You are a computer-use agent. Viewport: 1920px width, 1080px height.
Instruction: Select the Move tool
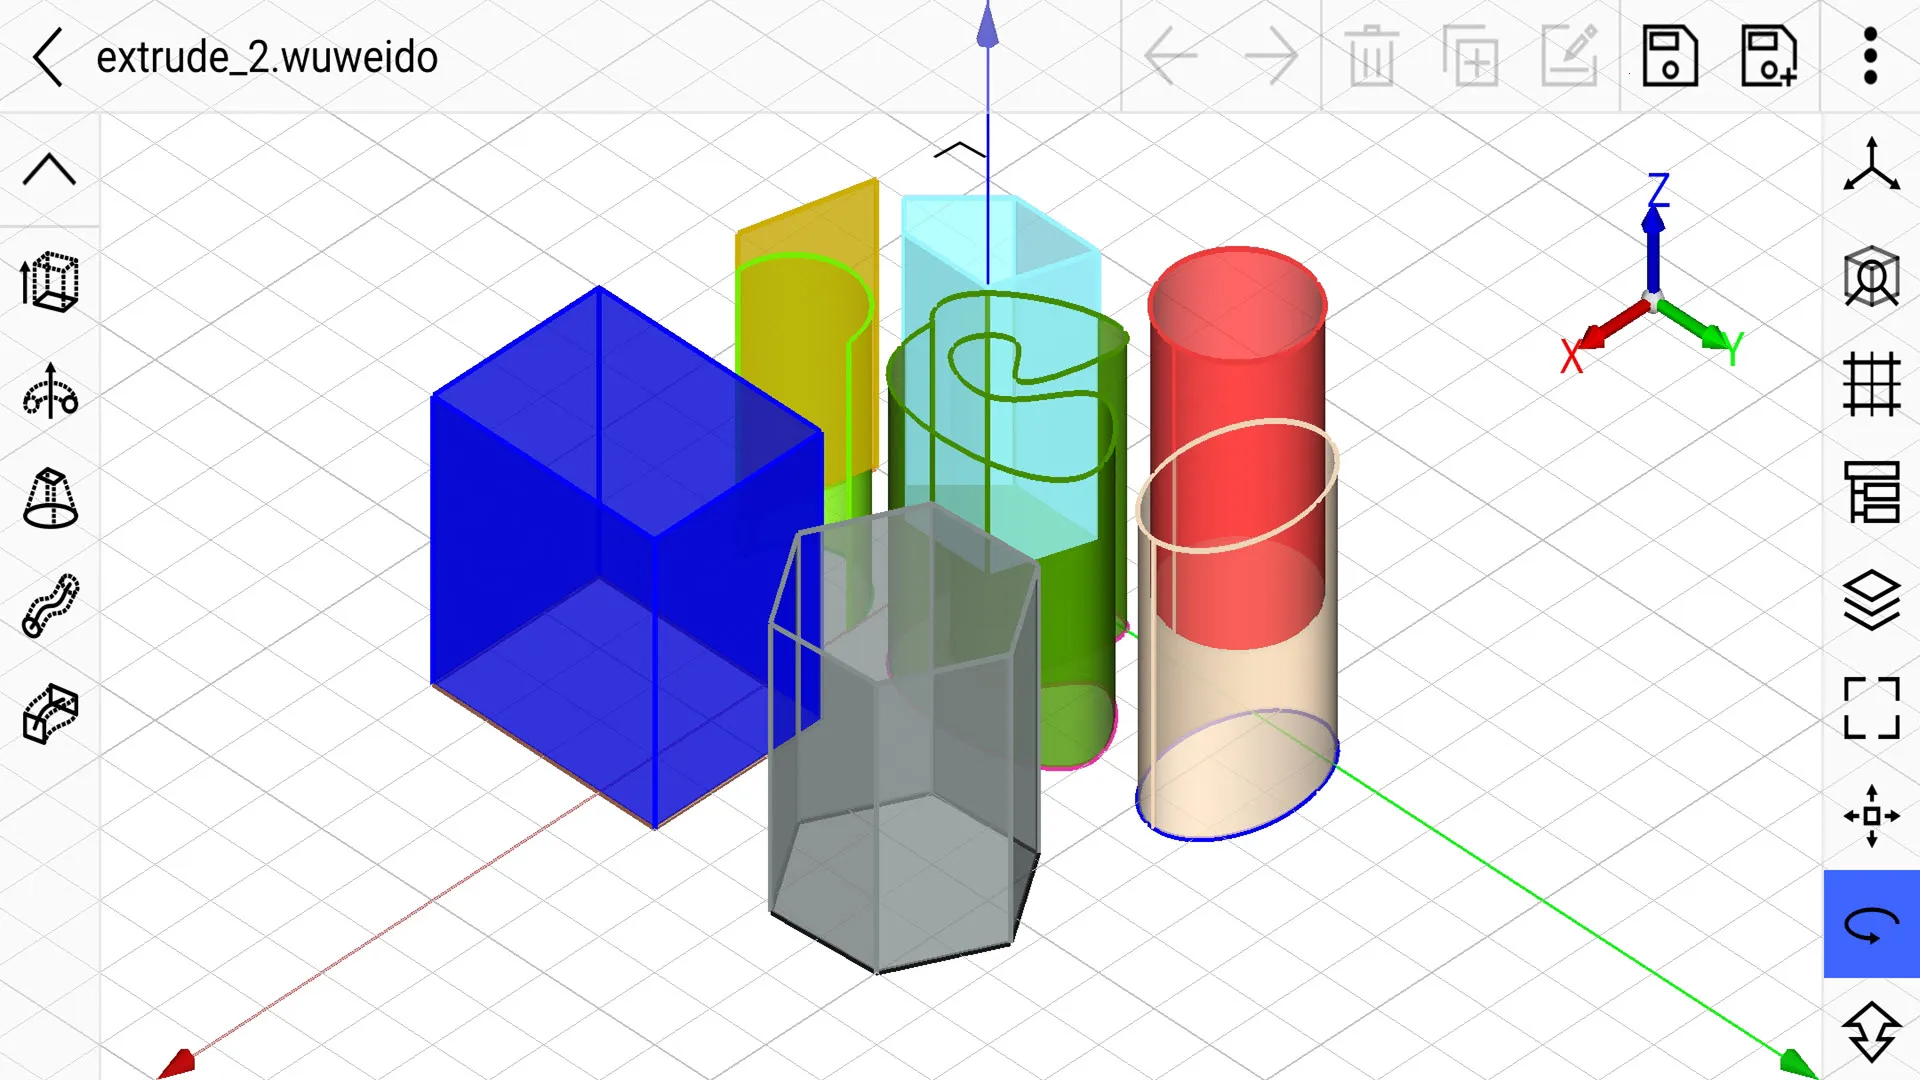pos(1873,816)
